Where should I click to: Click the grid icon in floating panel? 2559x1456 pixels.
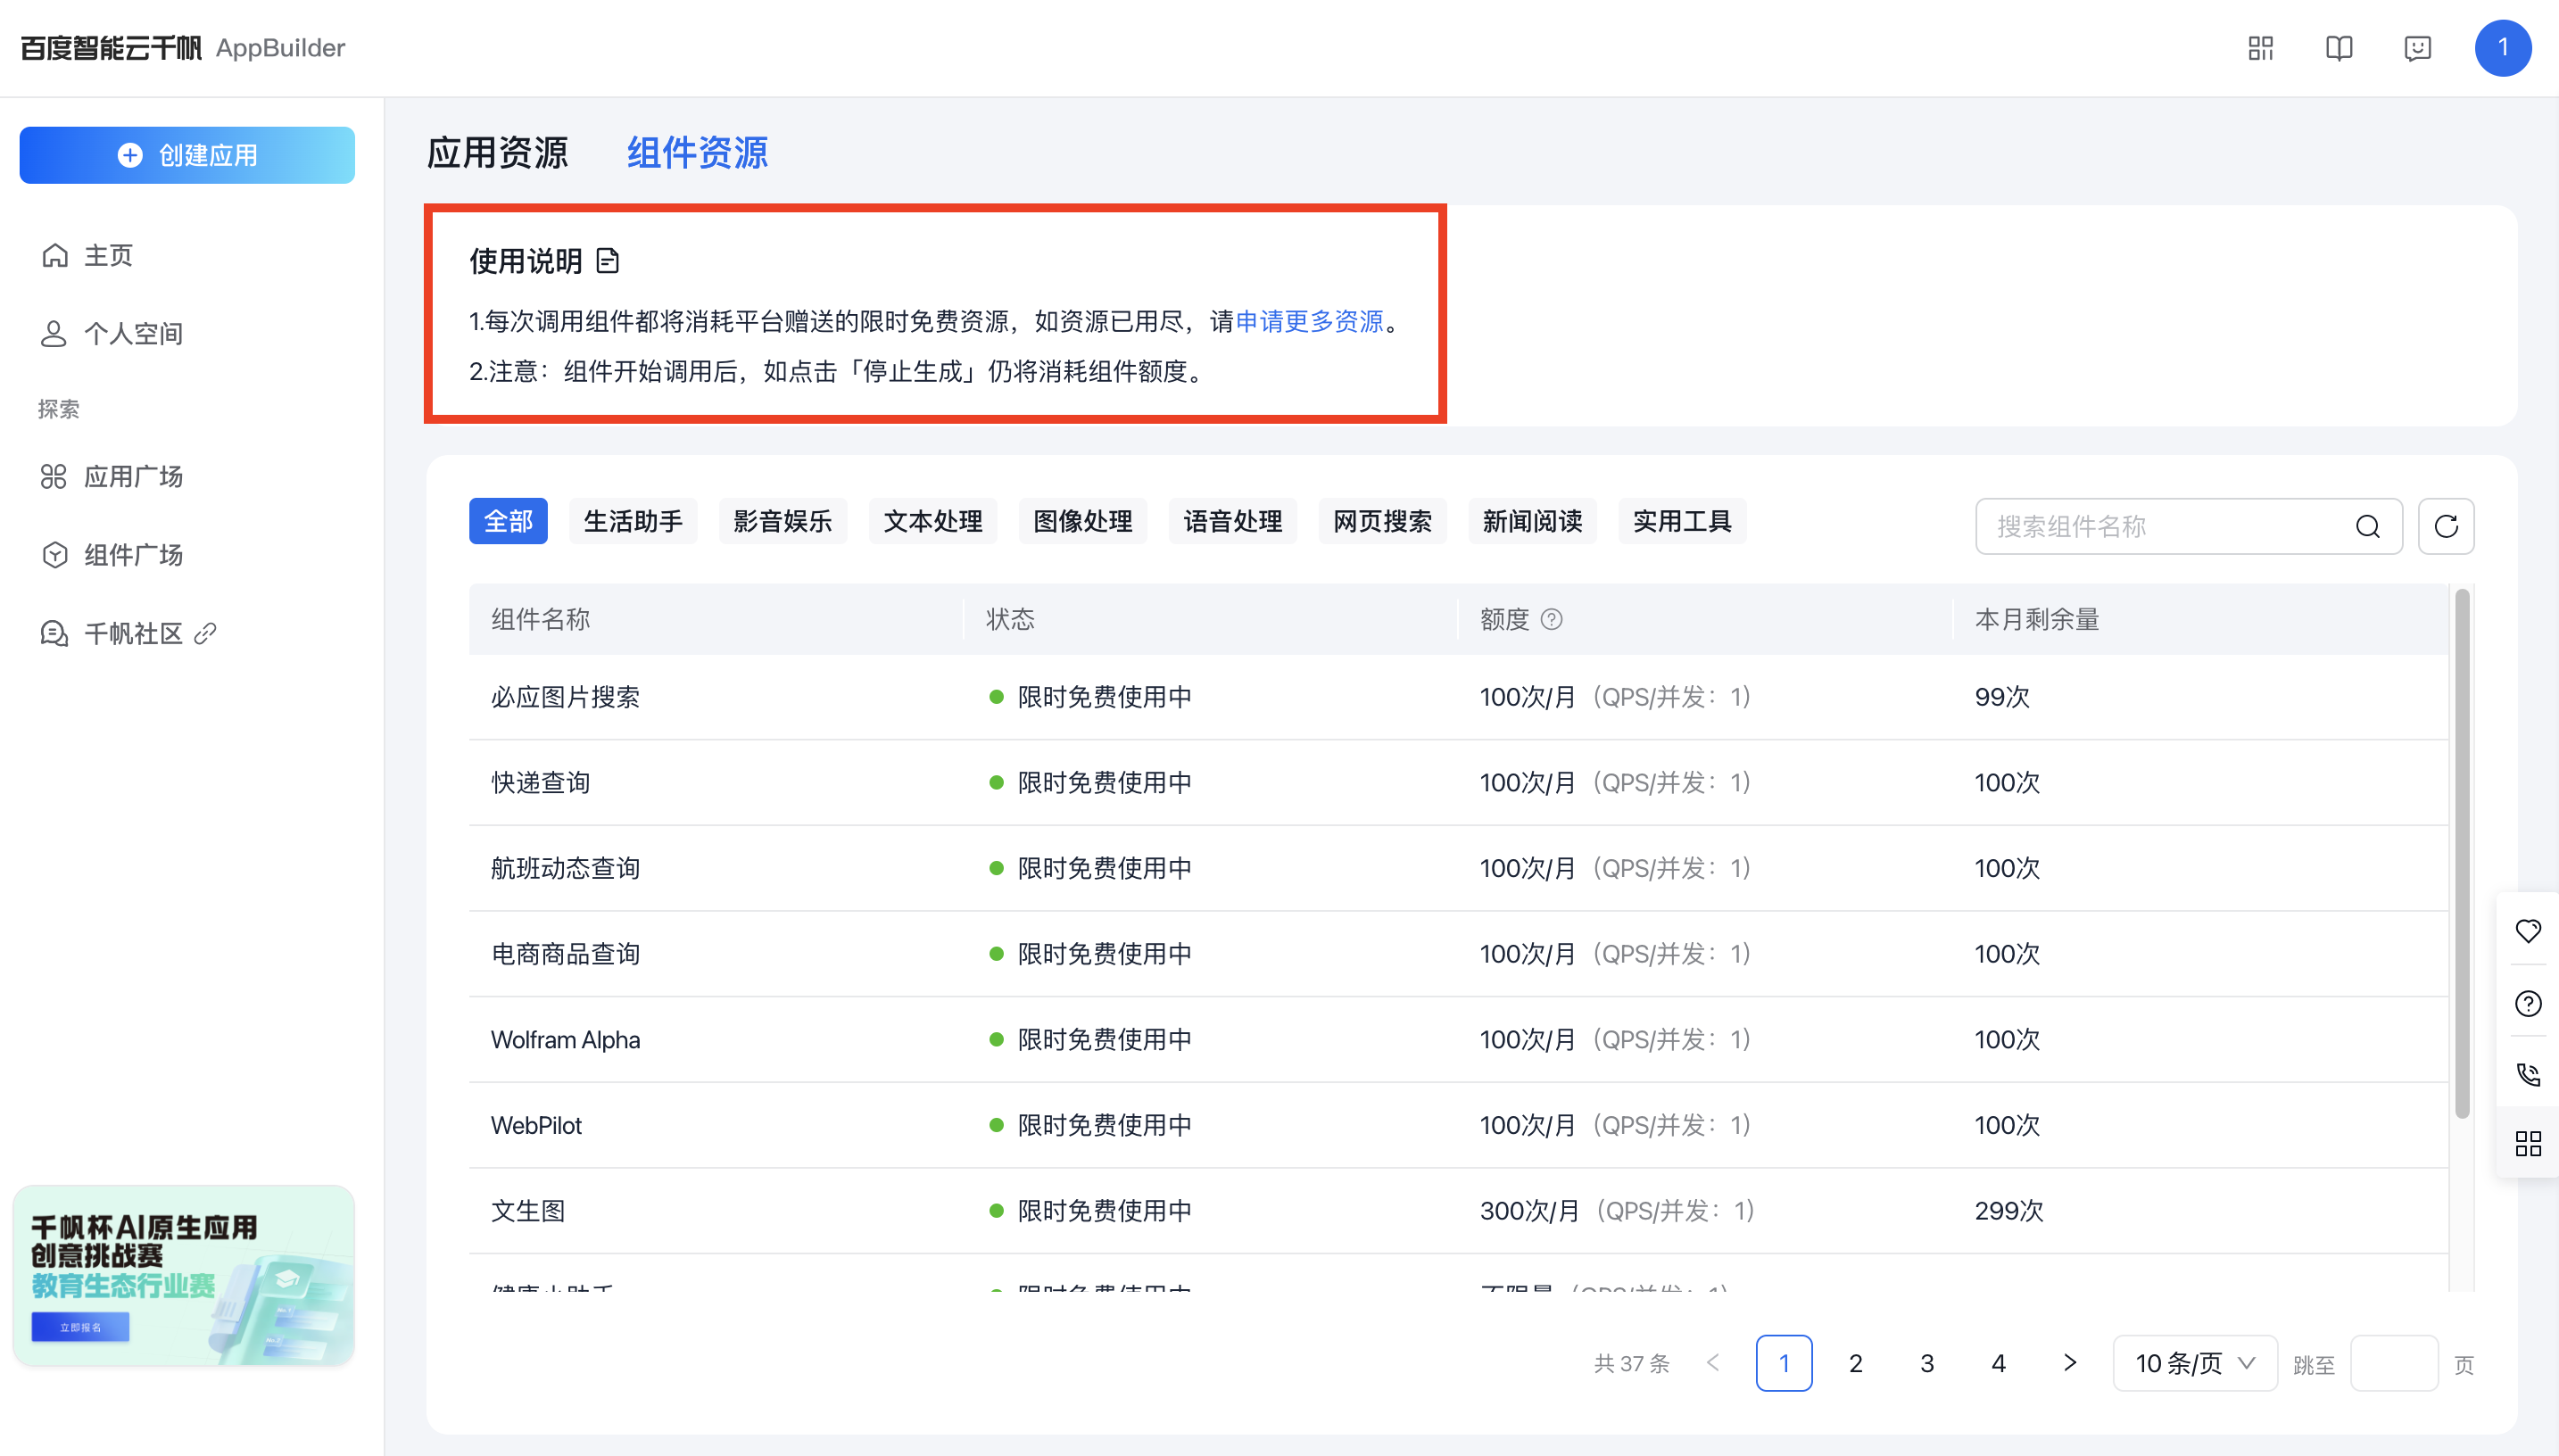[2528, 1143]
